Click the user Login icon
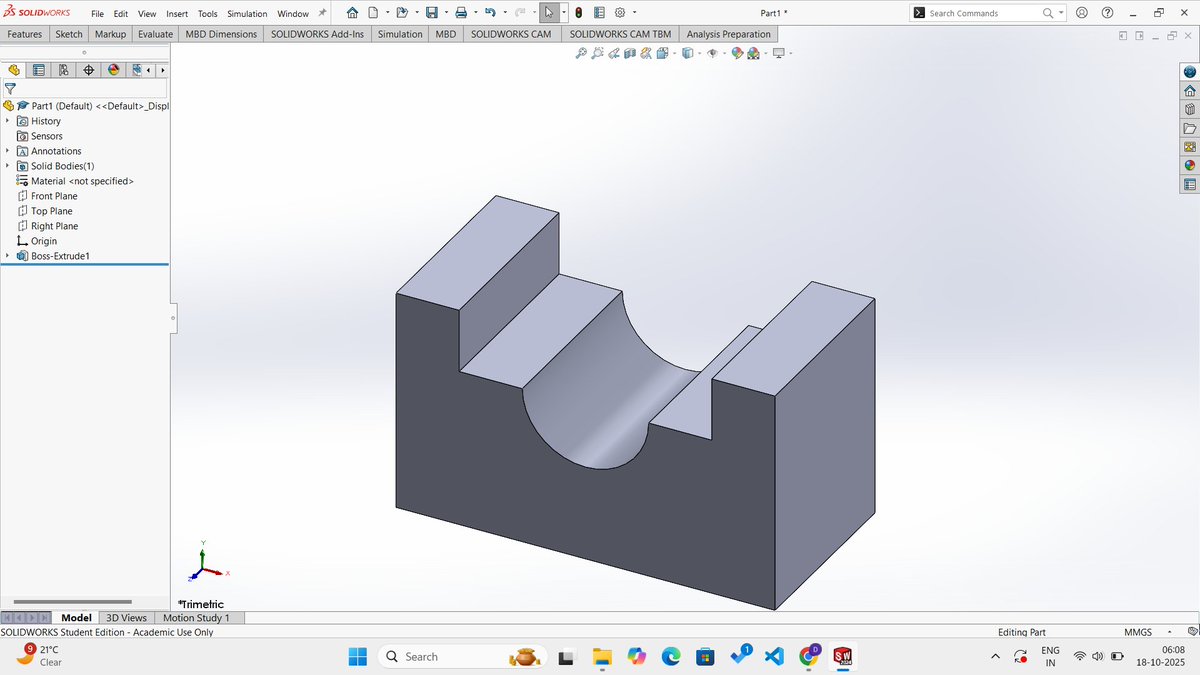This screenshot has width=1200, height=675. pyautogui.click(x=1082, y=12)
